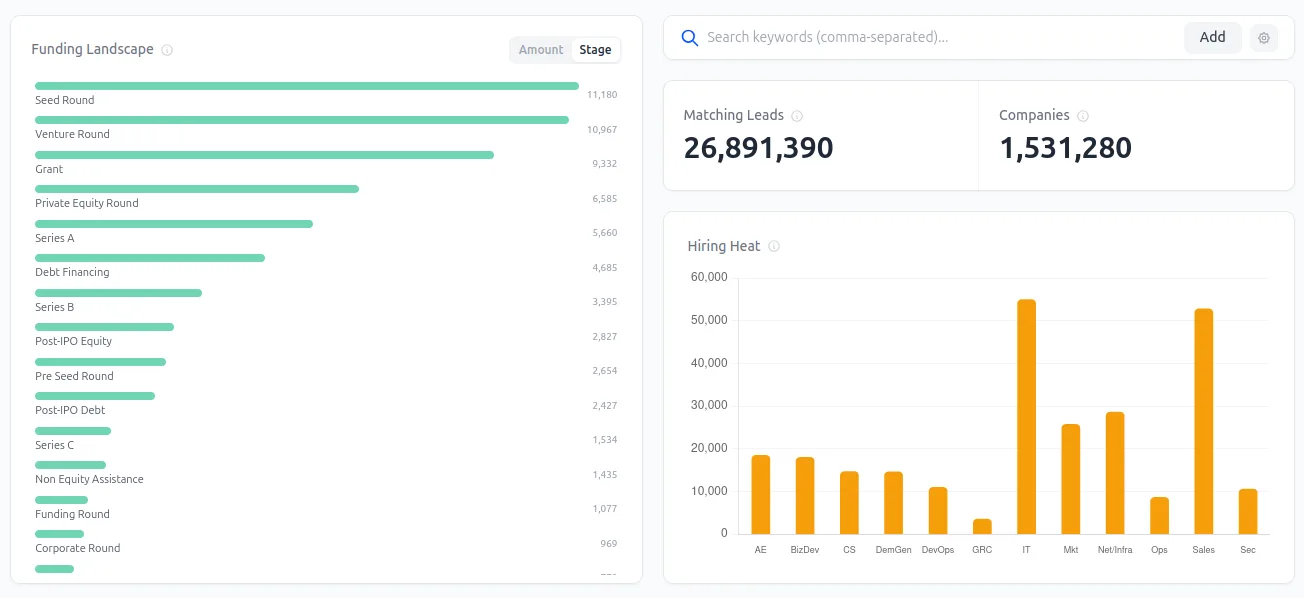The image size is (1304, 598).
Task: Switch Funding Landscape to Amount view
Action: tap(541, 50)
